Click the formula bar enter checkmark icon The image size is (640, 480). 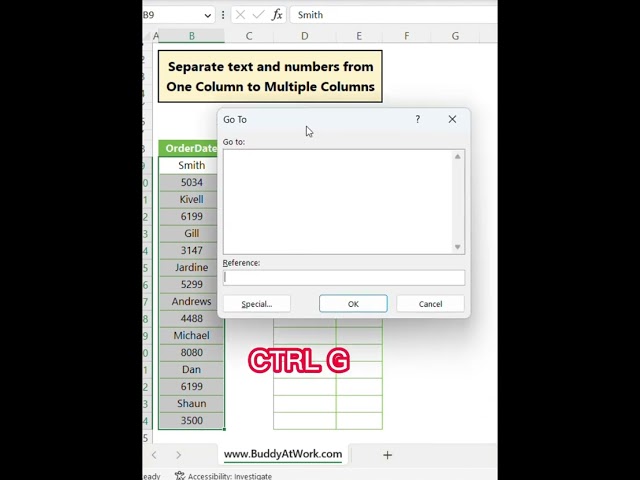258,15
